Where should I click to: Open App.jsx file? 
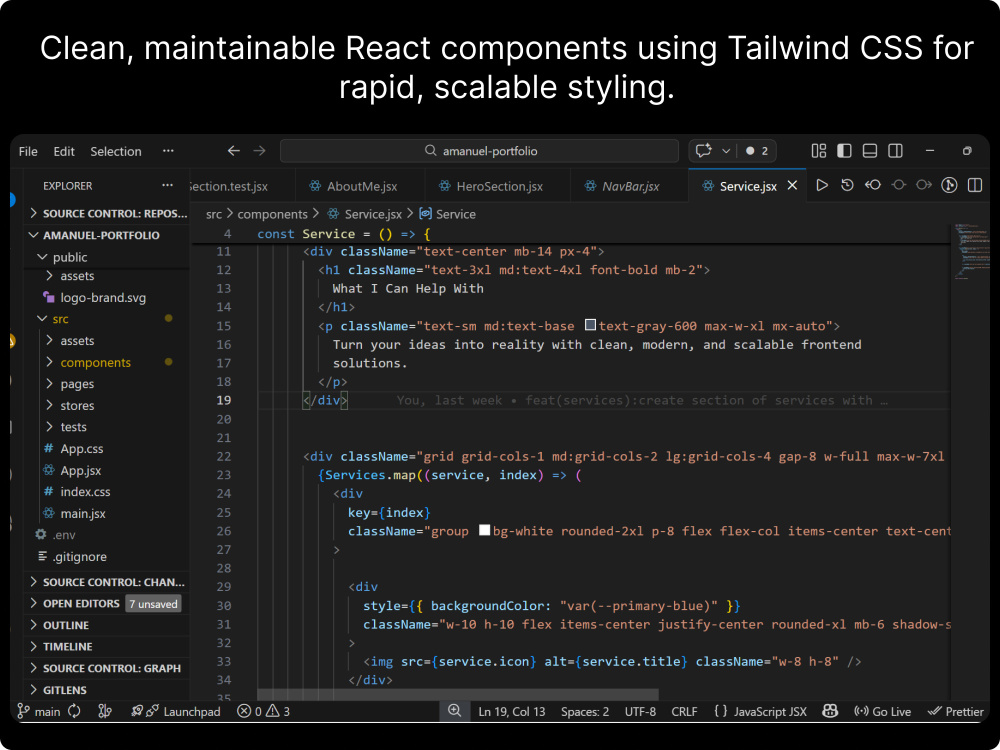coord(107,471)
